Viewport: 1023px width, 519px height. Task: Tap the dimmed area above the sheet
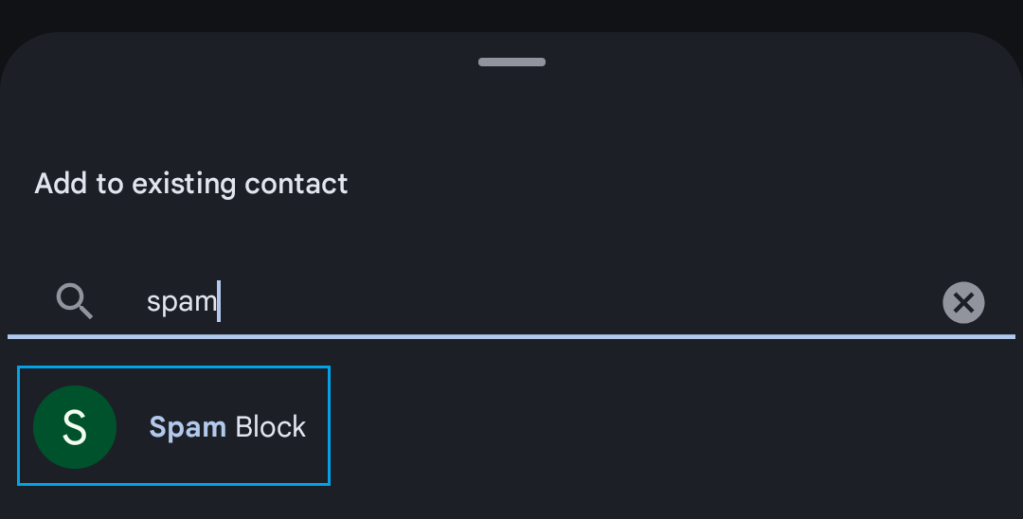(511, 12)
